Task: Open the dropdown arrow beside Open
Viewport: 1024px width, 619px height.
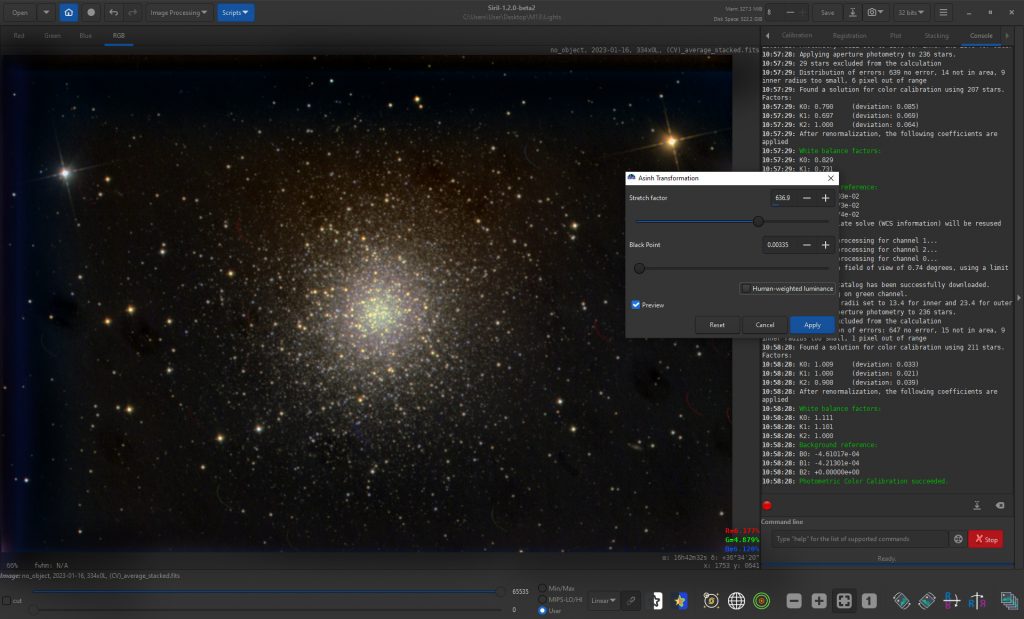Action: coord(46,12)
